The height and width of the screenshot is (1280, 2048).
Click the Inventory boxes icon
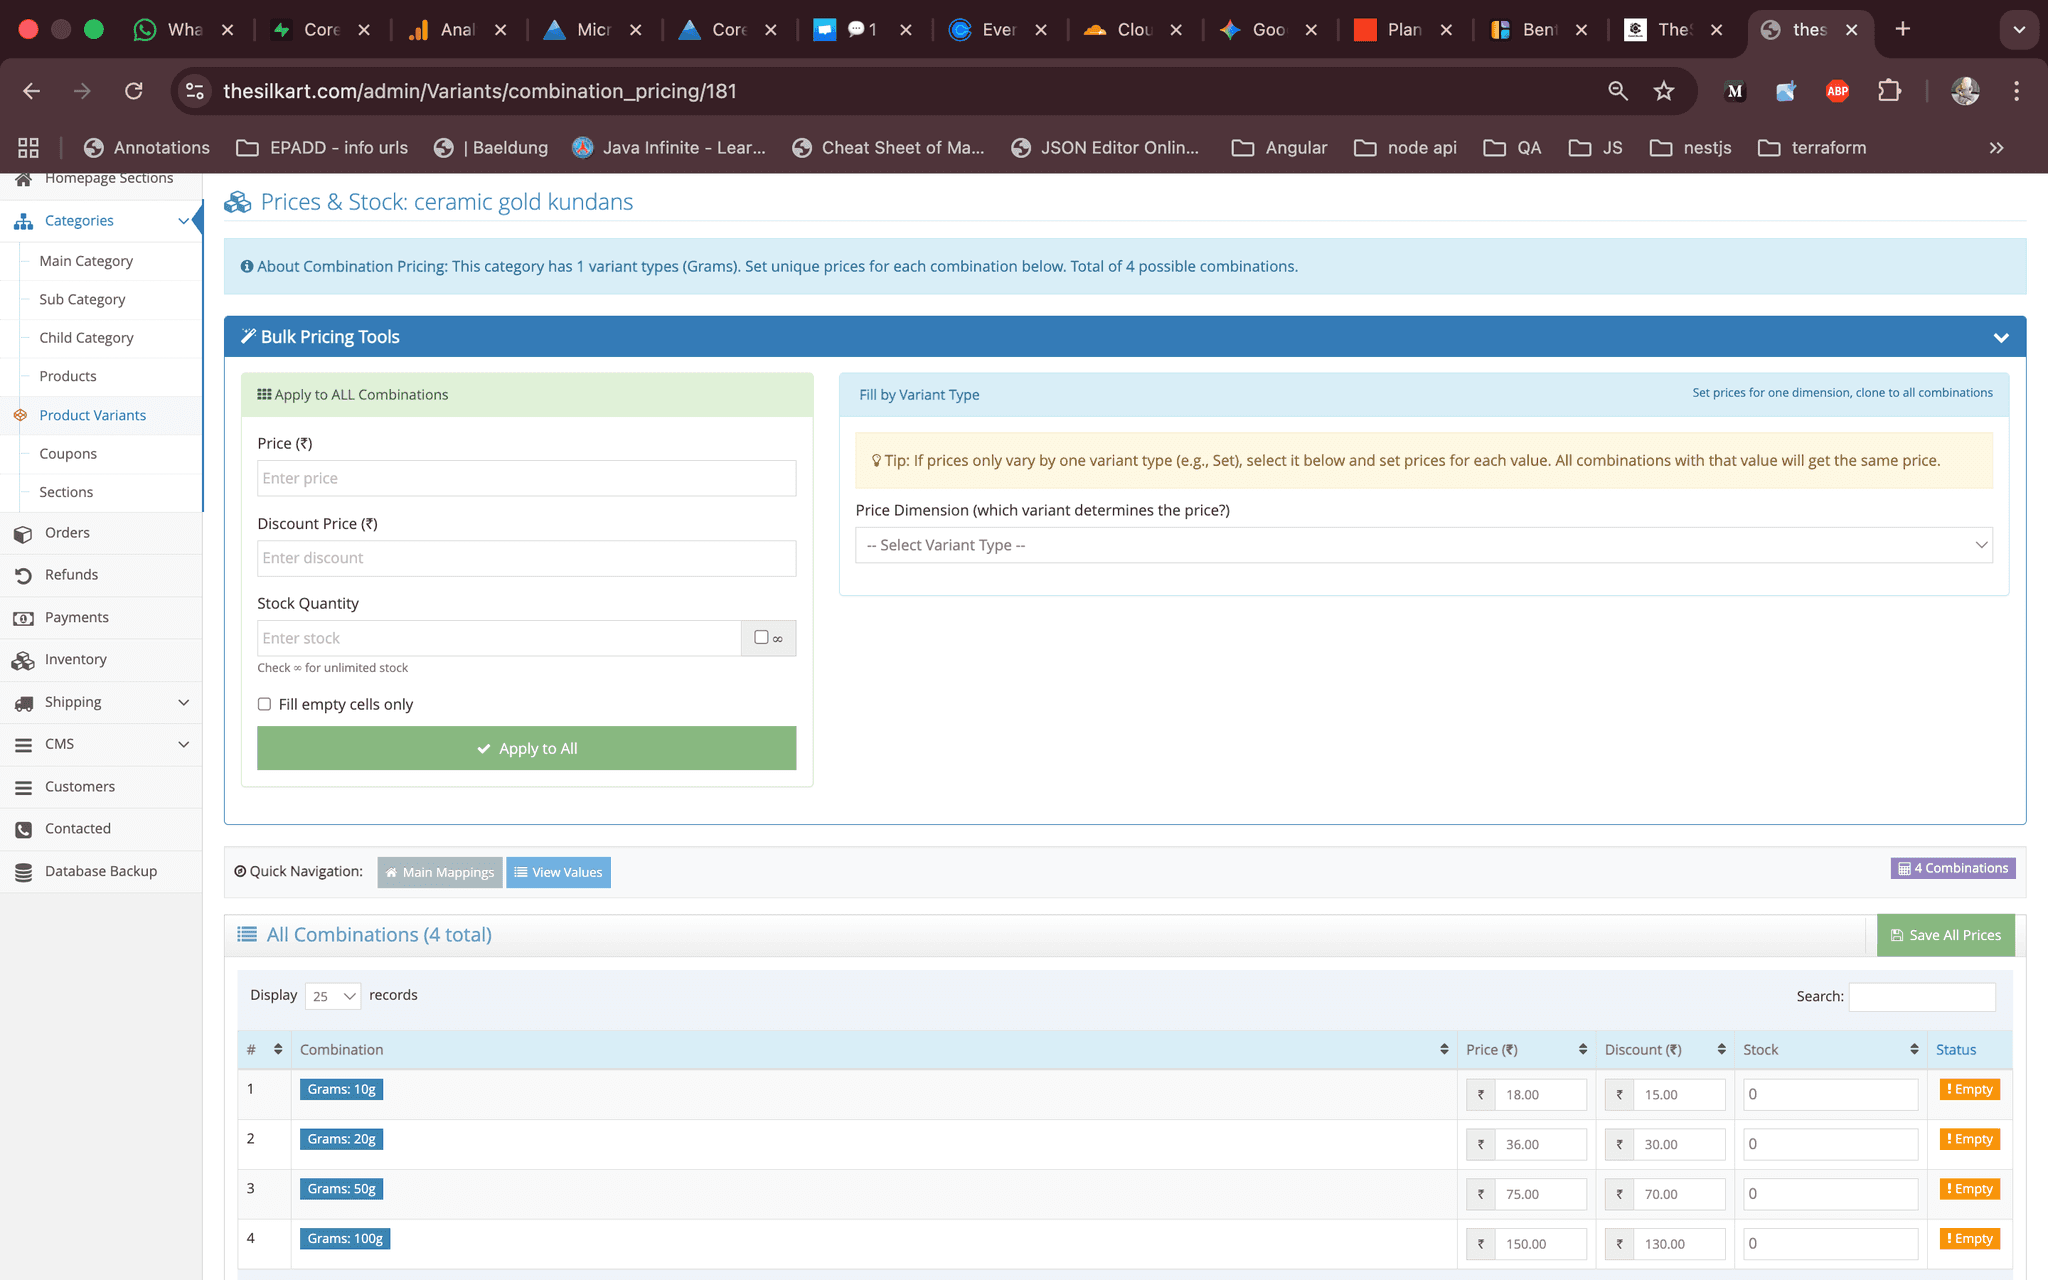click(x=23, y=661)
